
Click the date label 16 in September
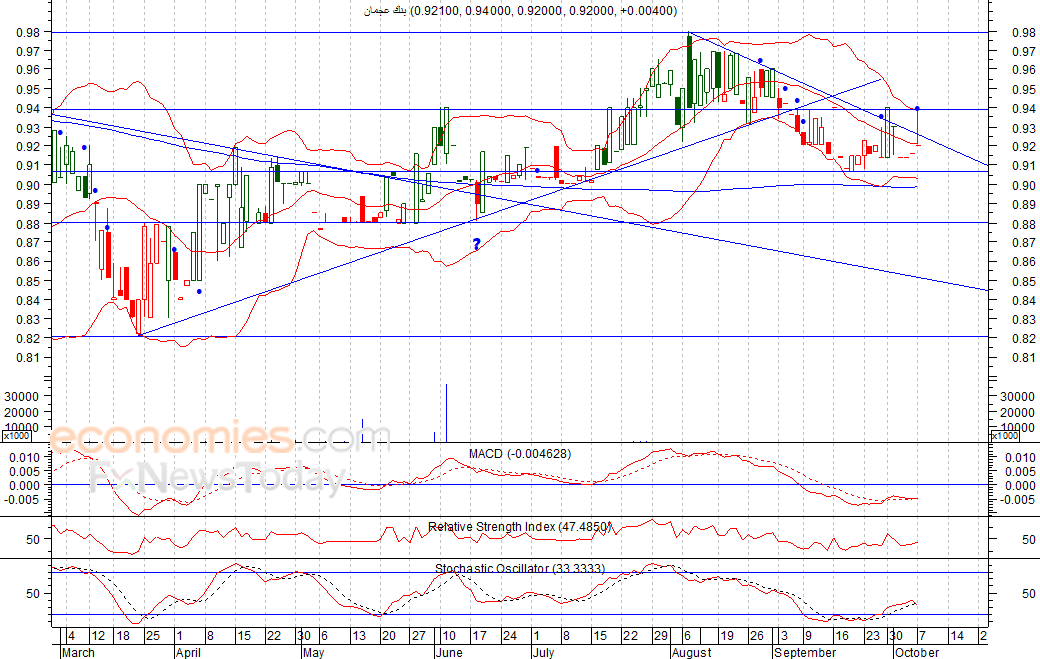pyautogui.click(x=842, y=636)
